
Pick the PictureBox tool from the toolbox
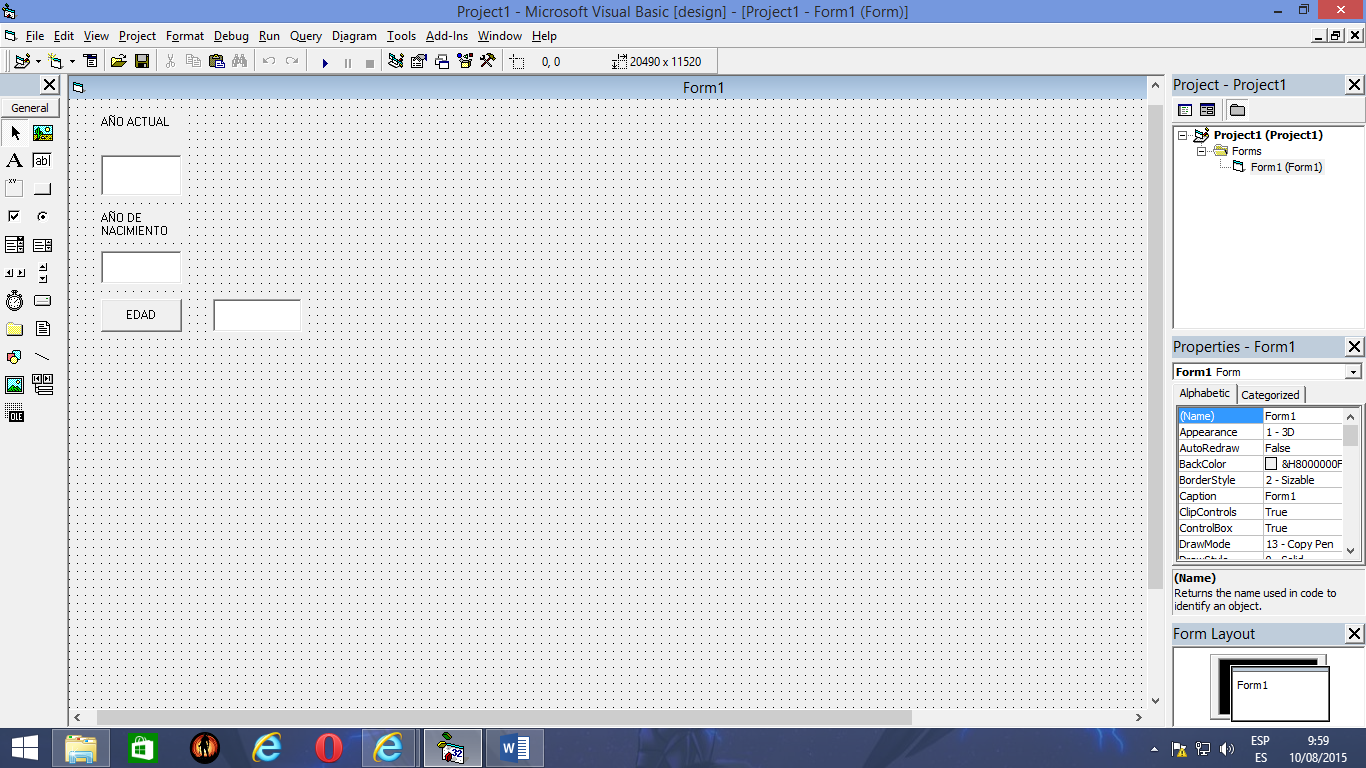point(41,132)
